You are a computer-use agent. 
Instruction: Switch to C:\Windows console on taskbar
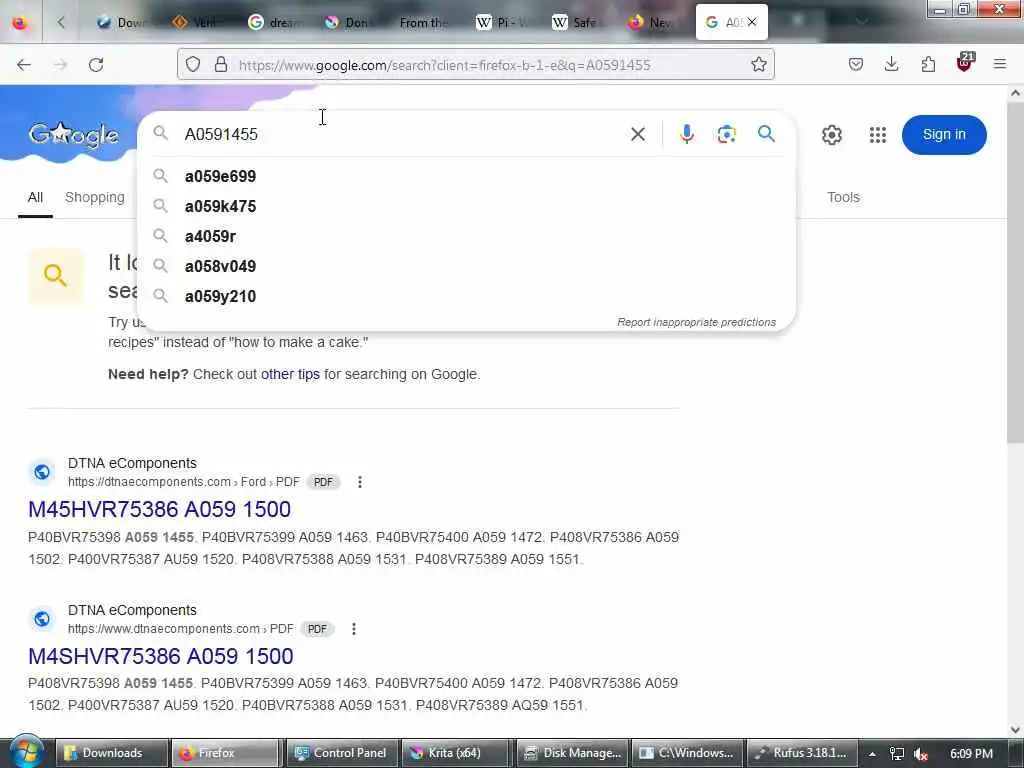[688, 753]
